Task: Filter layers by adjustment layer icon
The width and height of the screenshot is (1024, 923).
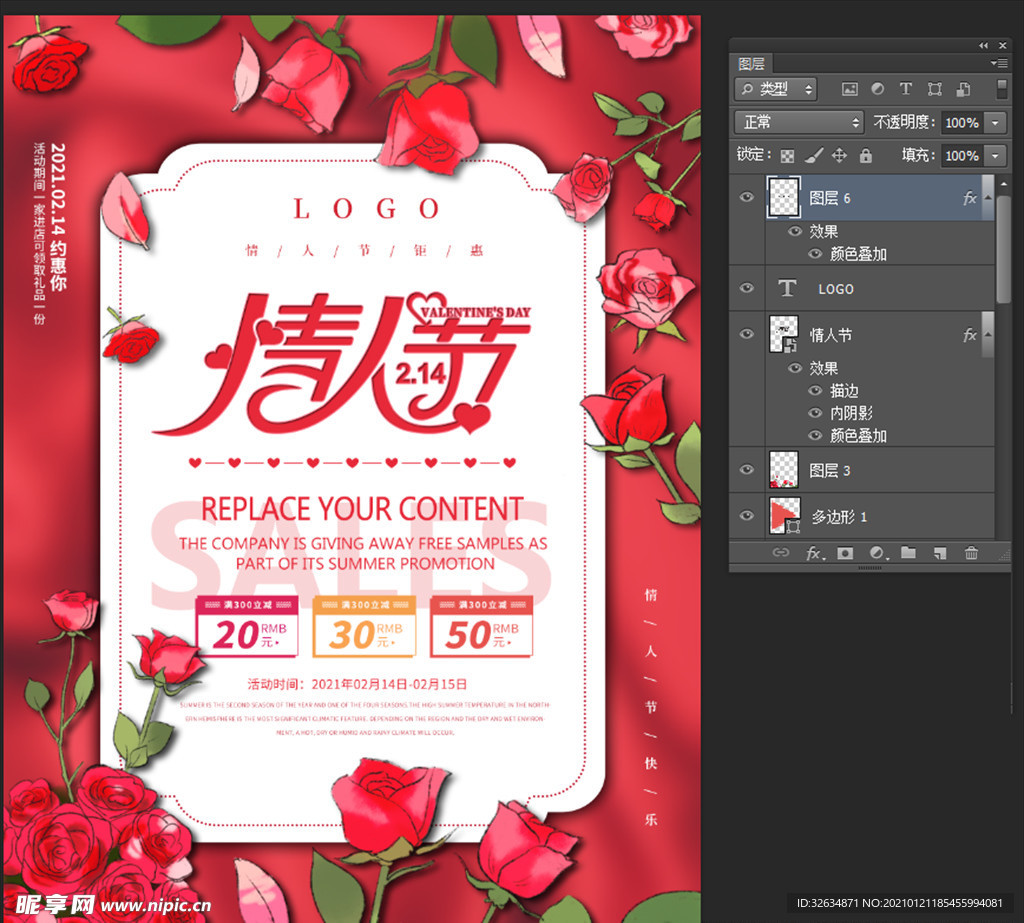Action: point(878,89)
